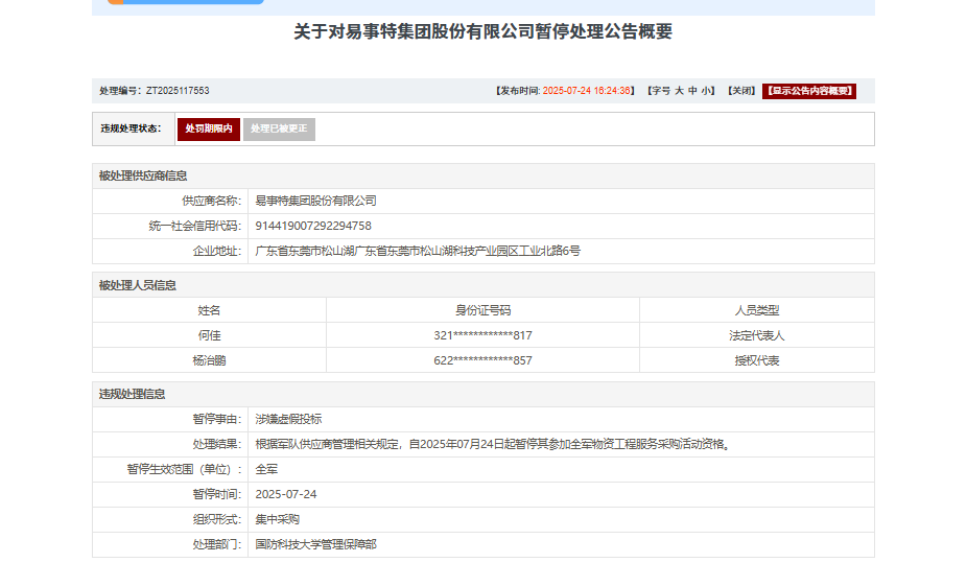Viewport: 968px width, 587px height.
Task: Select the 处理已被更正 status tab
Action: 279,129
